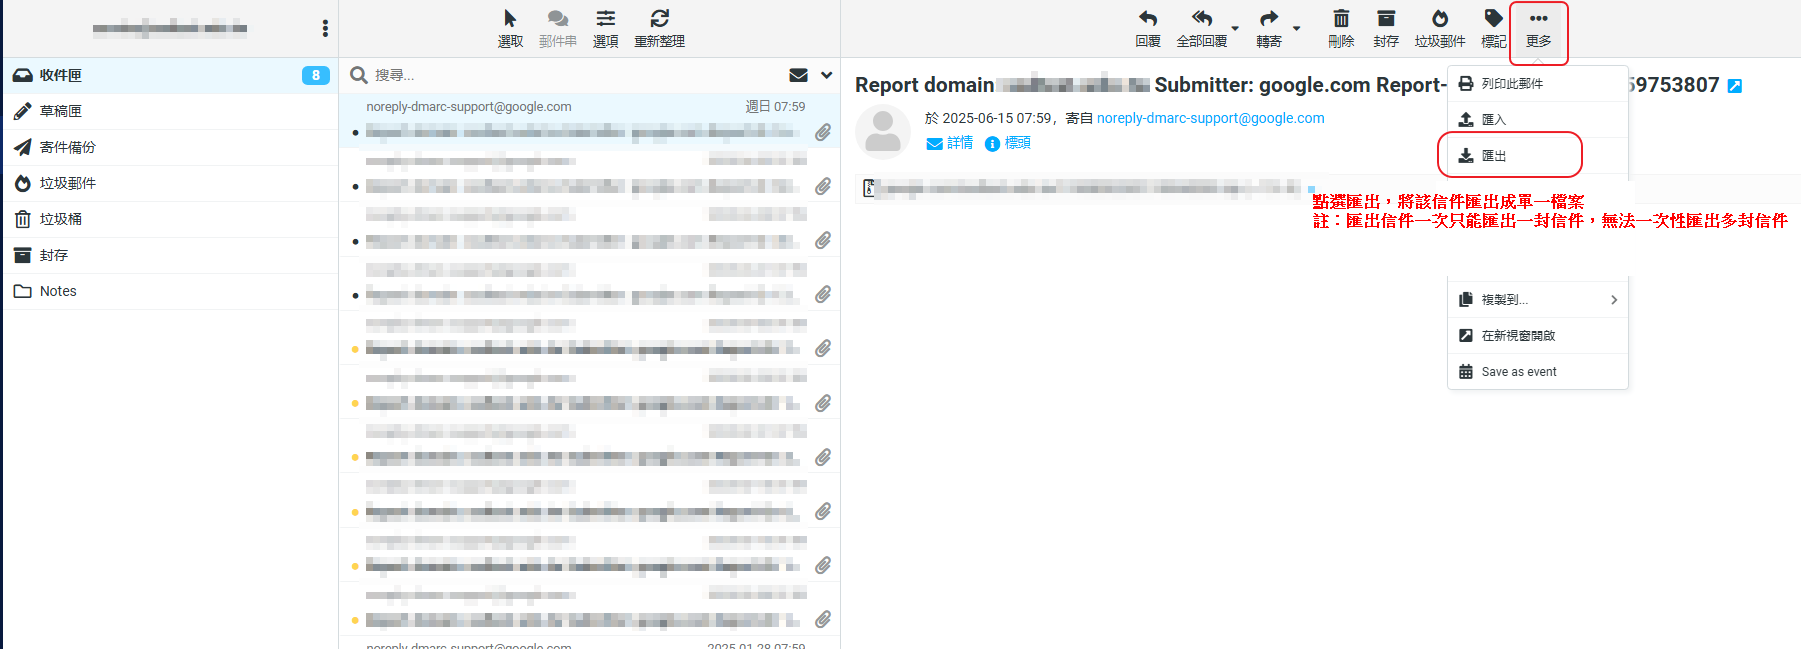
Task: Click 刪除 to delete the message
Action: coord(1341,28)
